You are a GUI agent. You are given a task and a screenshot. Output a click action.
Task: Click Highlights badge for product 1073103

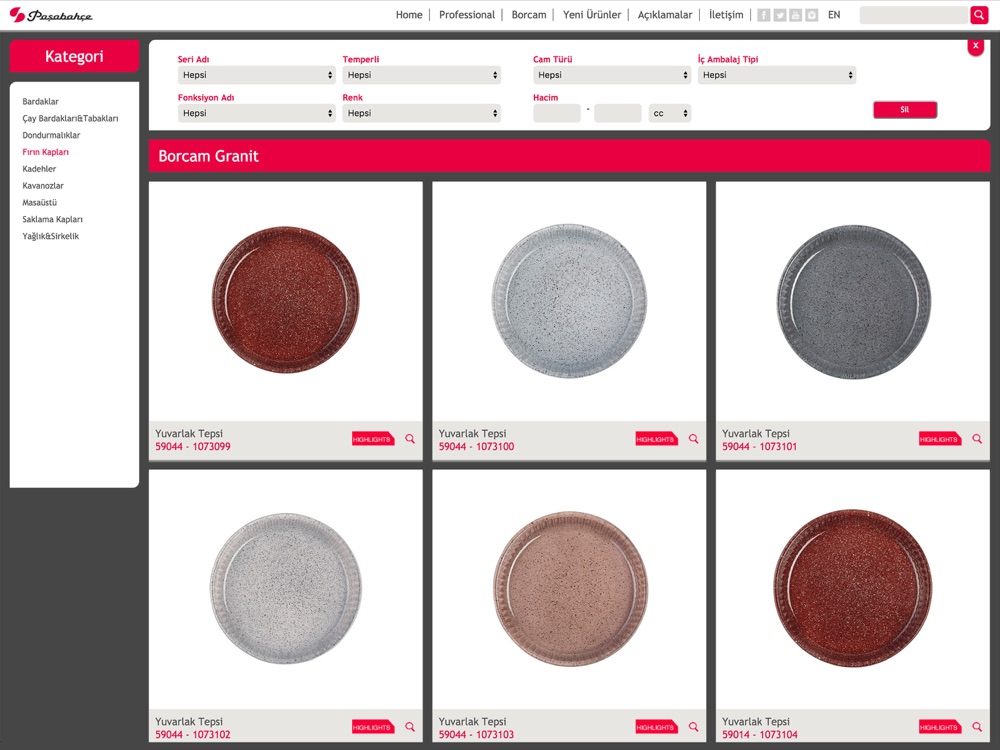[x=656, y=727]
